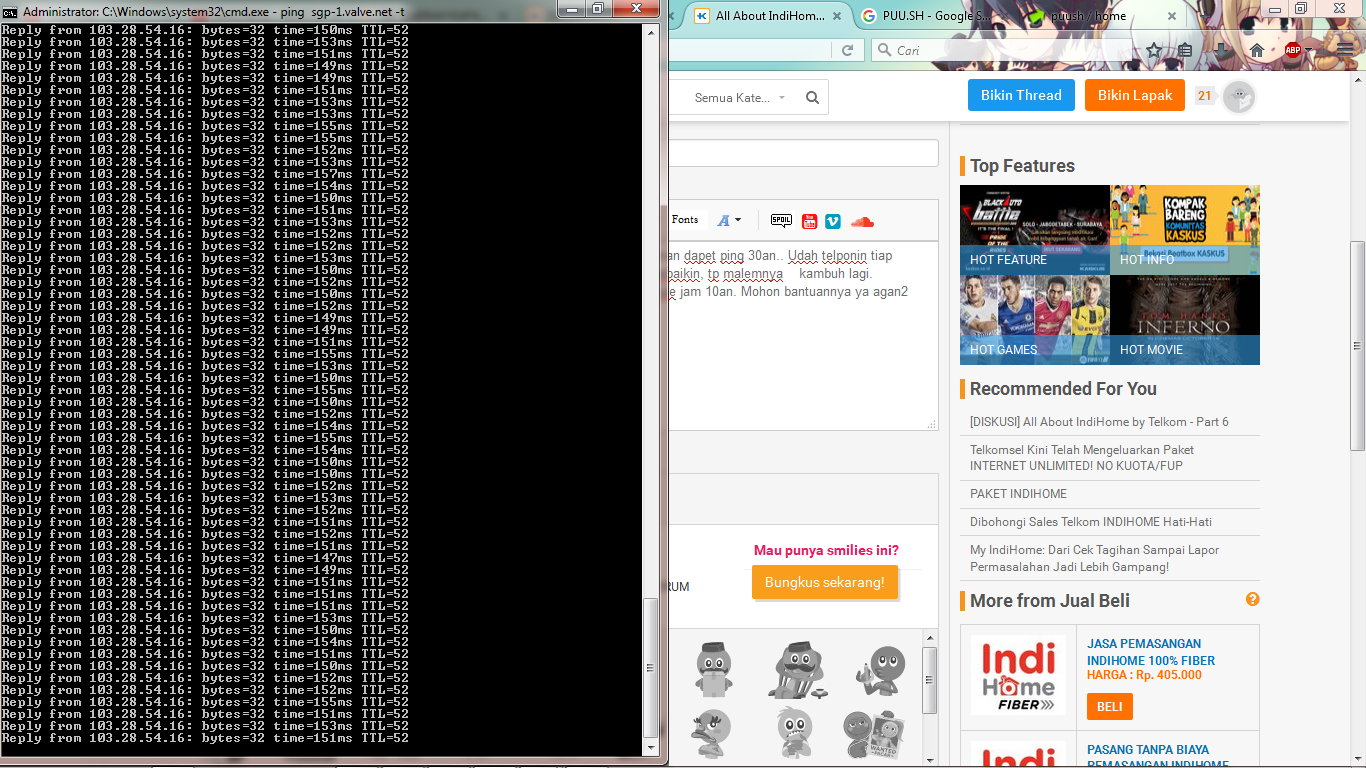The height and width of the screenshot is (768, 1366).
Task: Pick the mustached smiley sitting with coffee
Action: point(797,669)
